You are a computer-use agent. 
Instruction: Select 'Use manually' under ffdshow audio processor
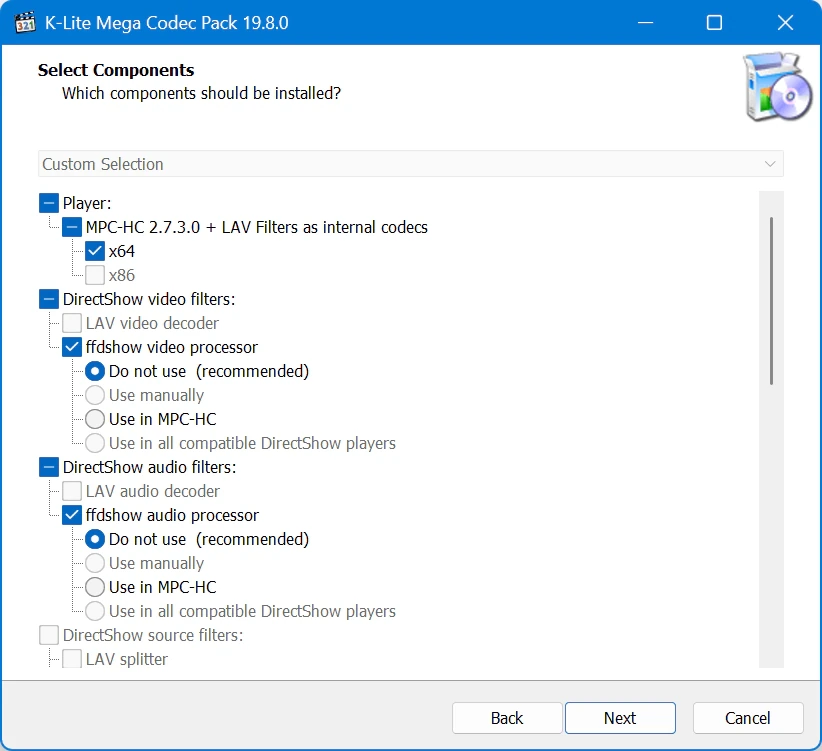pyautogui.click(x=95, y=563)
